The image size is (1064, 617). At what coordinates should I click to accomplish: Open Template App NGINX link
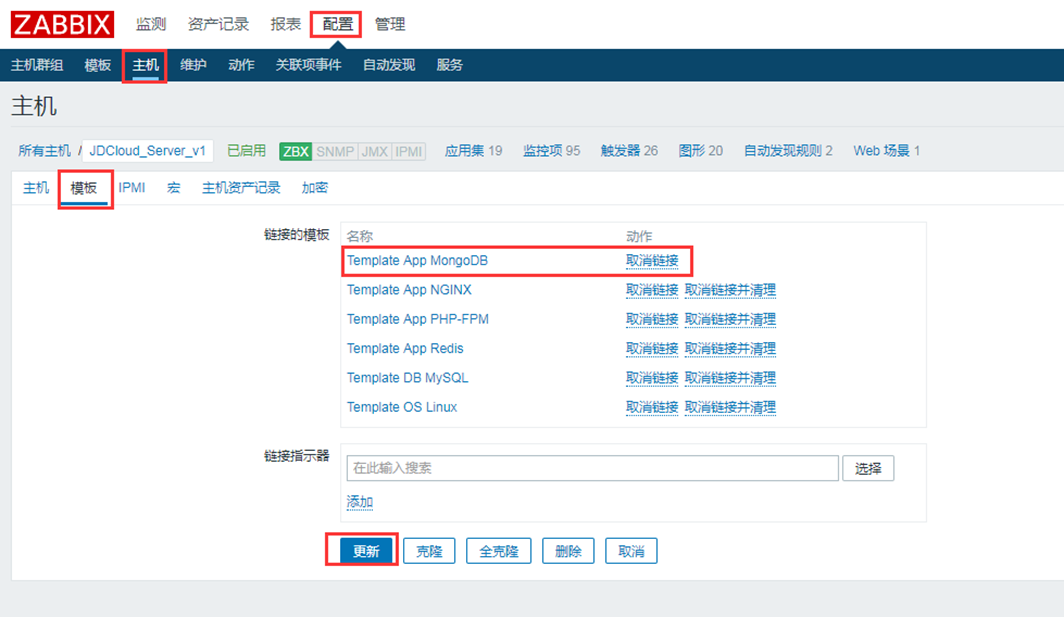(x=409, y=290)
